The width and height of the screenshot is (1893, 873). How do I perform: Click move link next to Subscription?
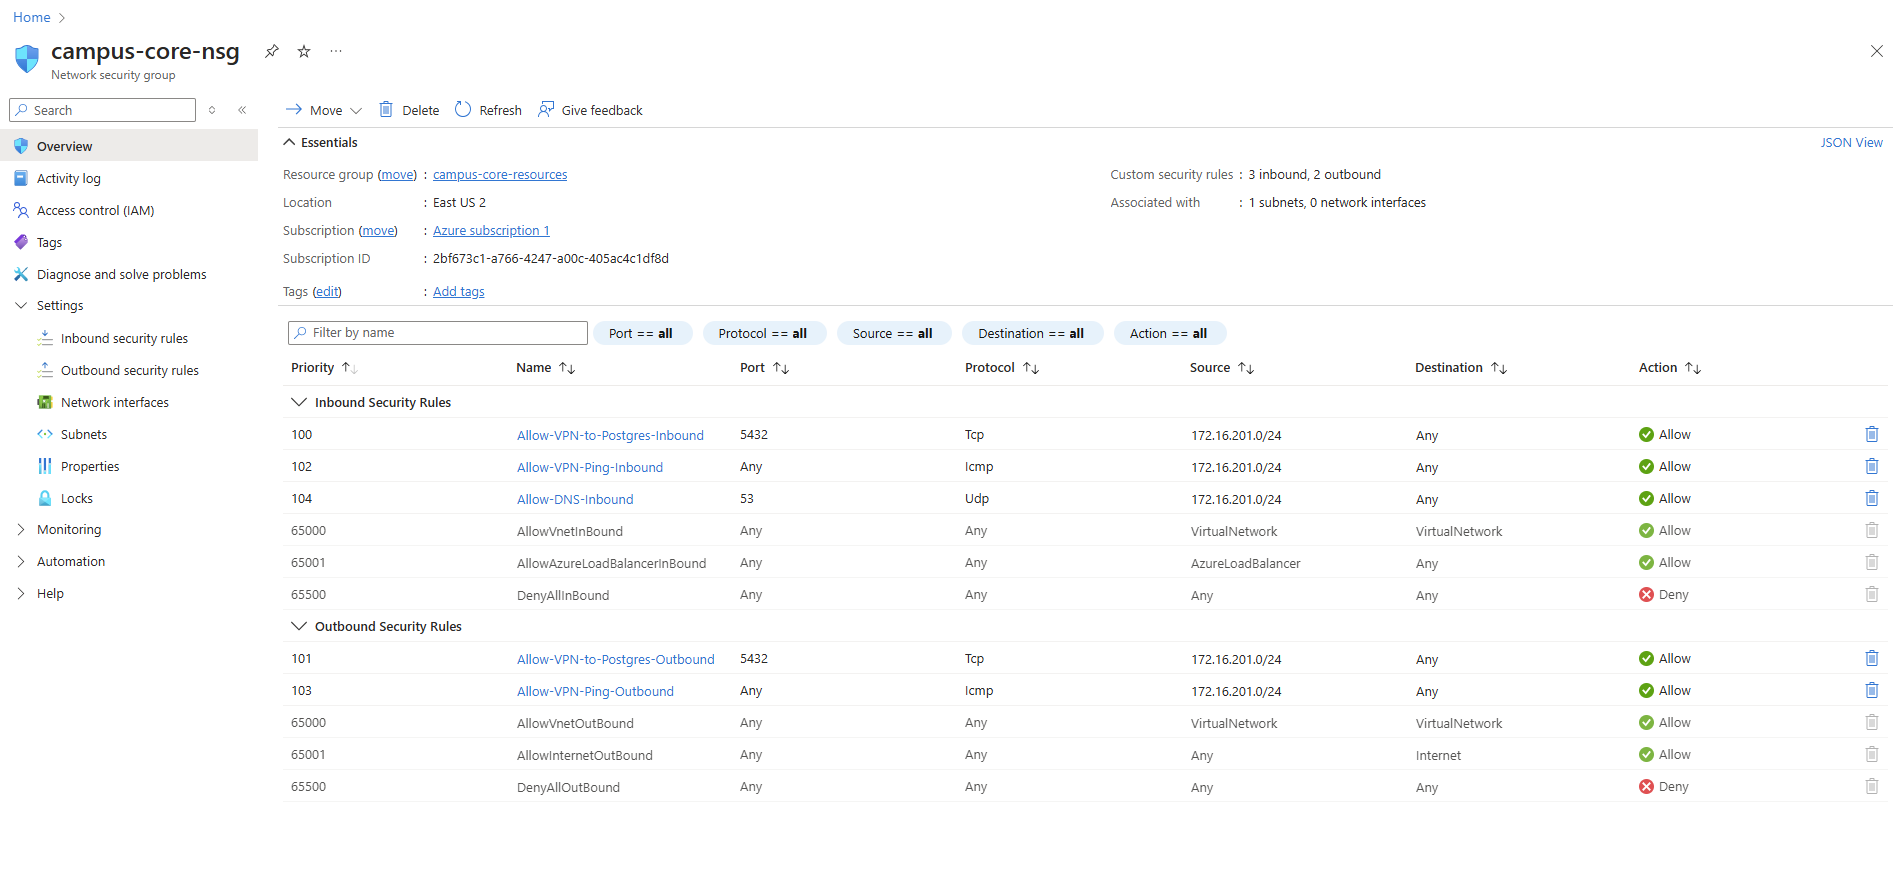pos(378,230)
